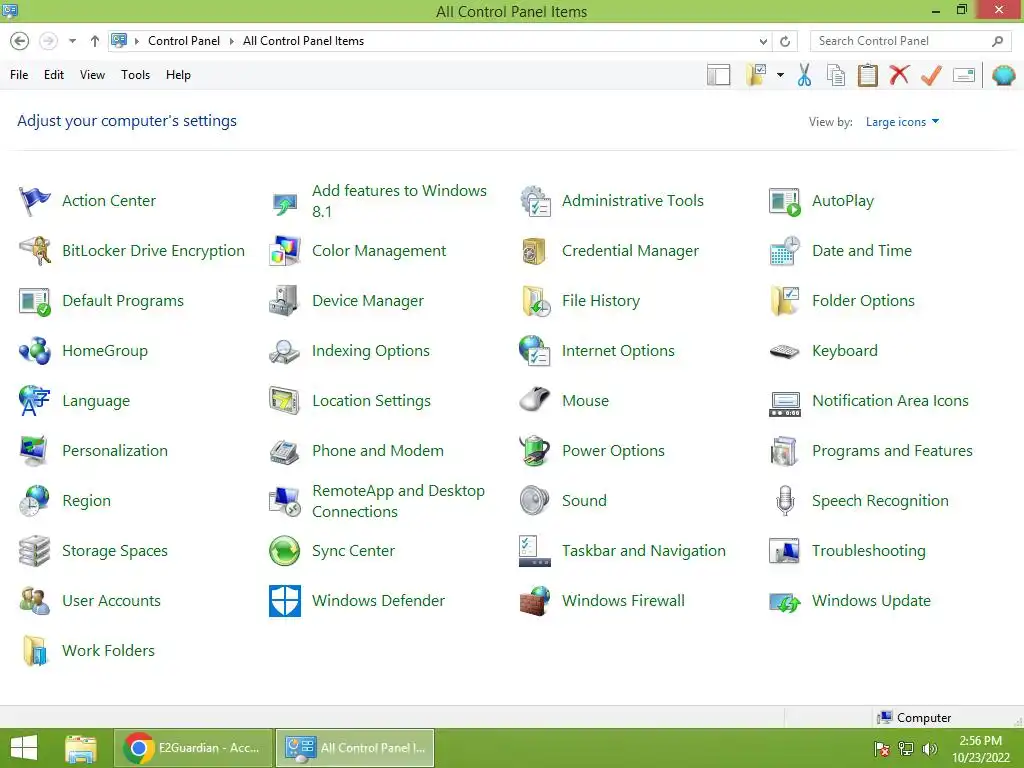This screenshot has height=768, width=1024.
Task: Open the Sound speaker icon
Action: click(535, 501)
